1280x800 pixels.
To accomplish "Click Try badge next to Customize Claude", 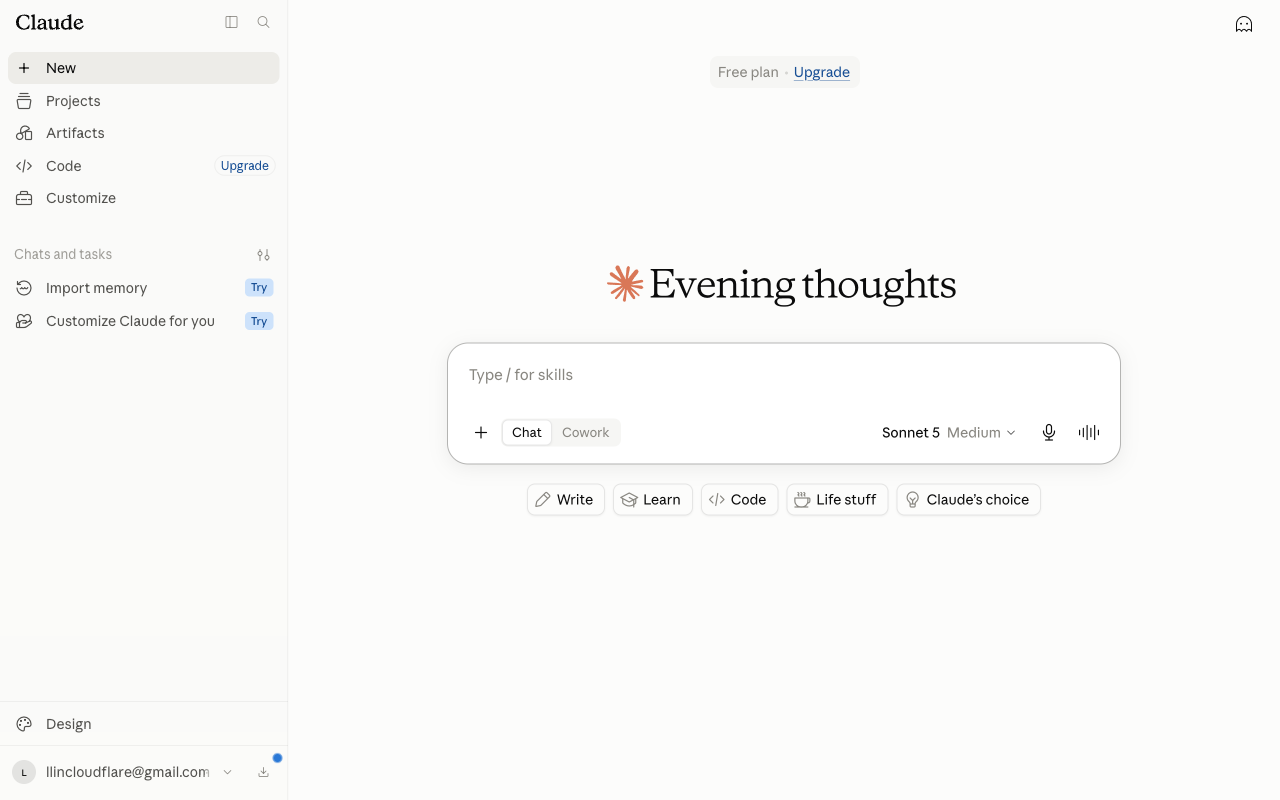I will pyautogui.click(x=259, y=321).
